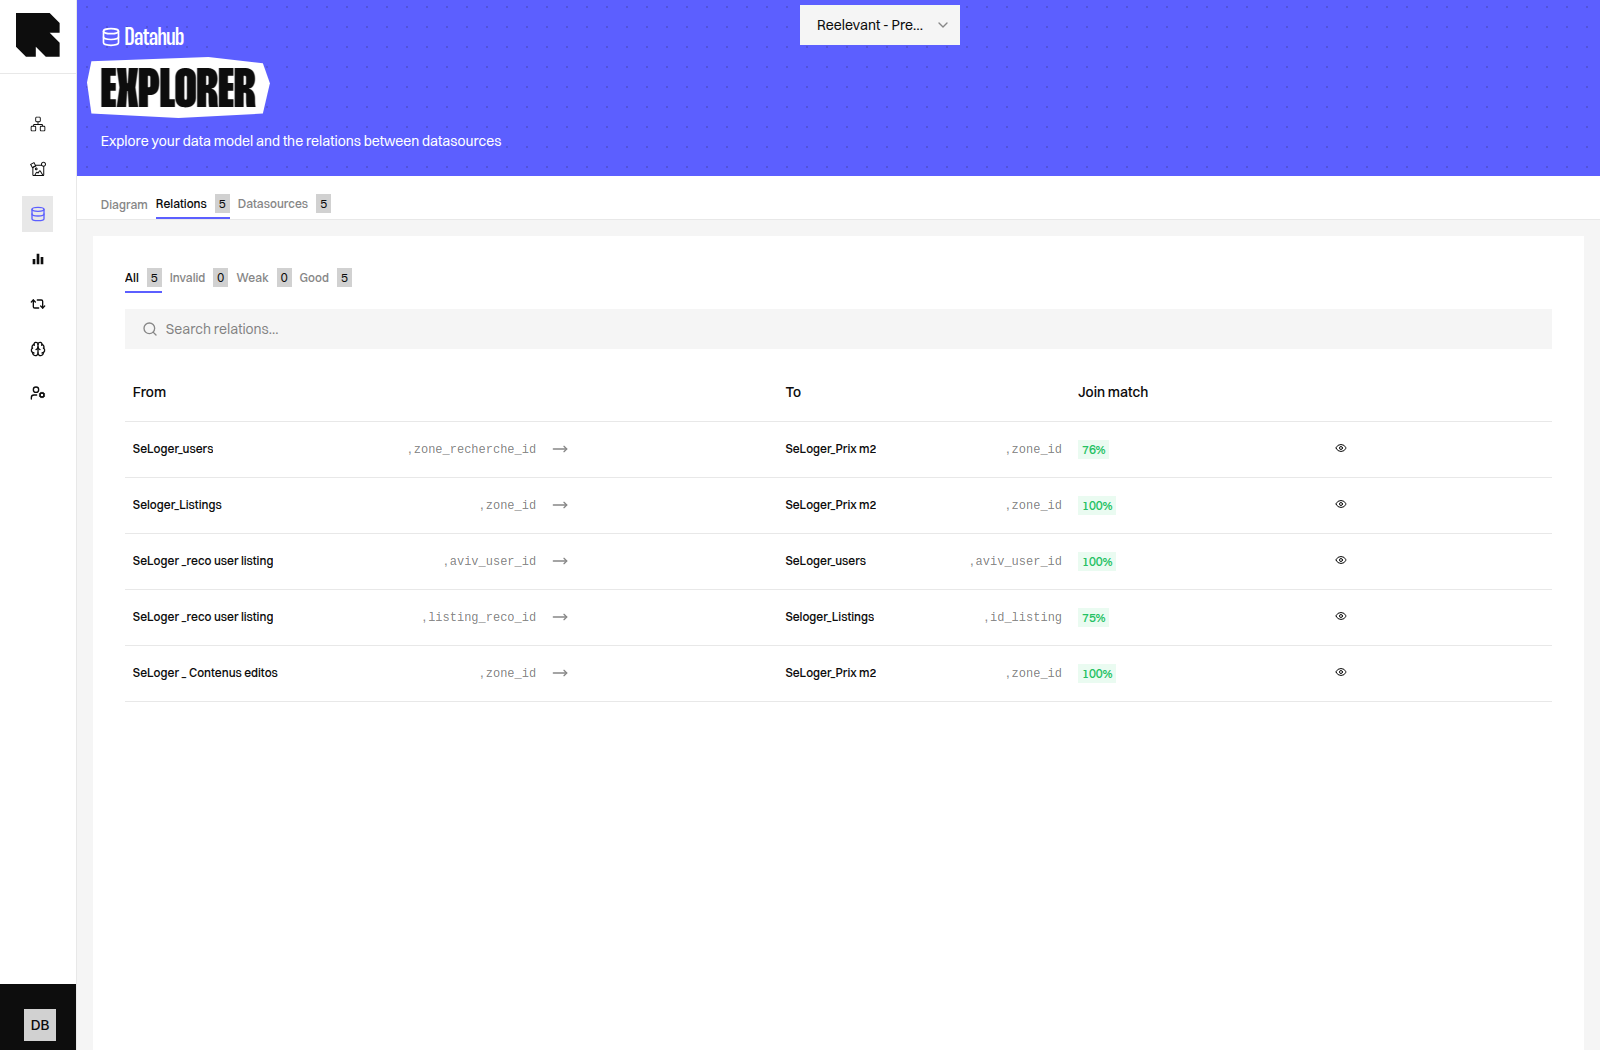Open the user settings sidebar icon
Screen dimensions: 1600x1050
38,393
